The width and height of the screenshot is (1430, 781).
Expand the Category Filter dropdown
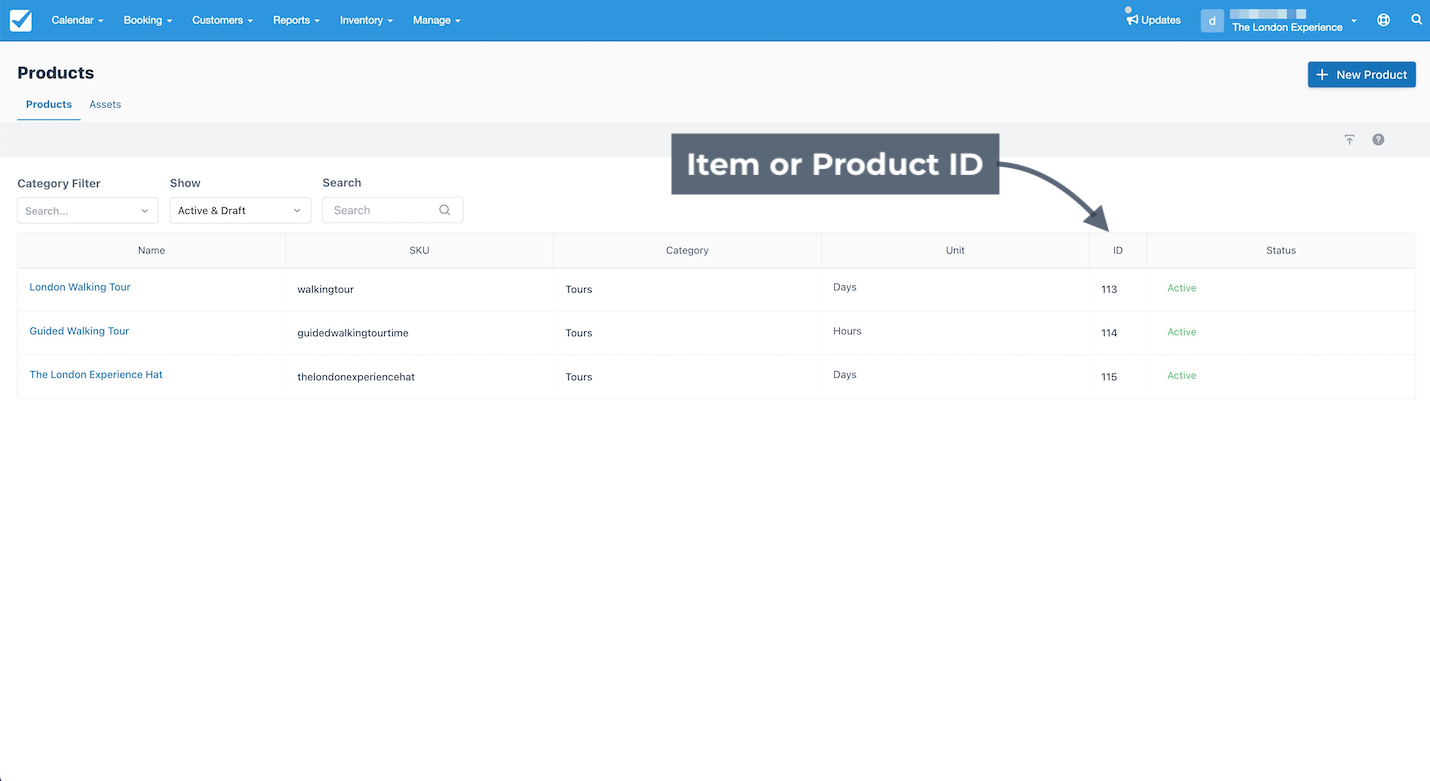(x=88, y=210)
